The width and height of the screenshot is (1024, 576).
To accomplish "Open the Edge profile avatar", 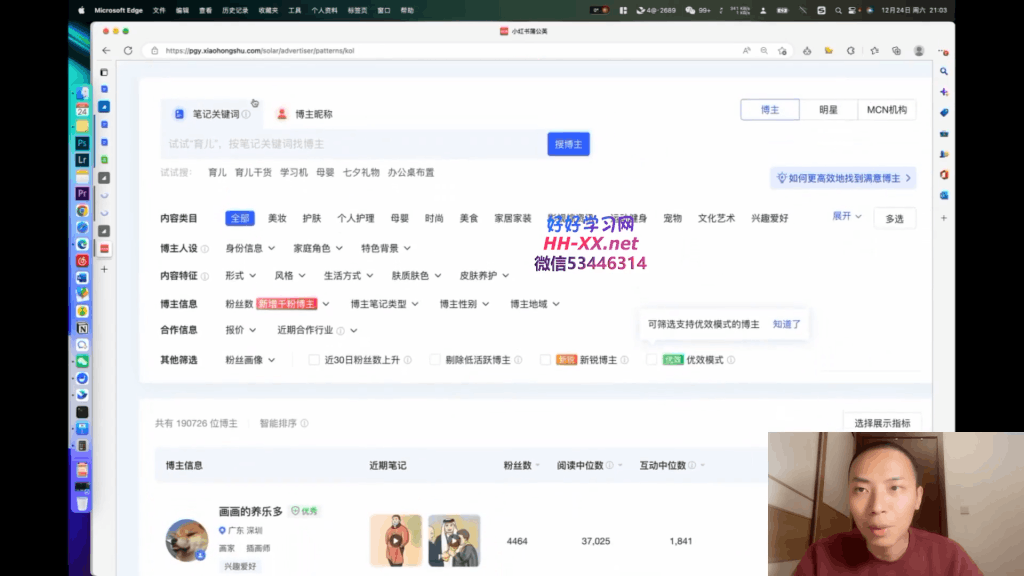I will pyautogui.click(x=919, y=50).
